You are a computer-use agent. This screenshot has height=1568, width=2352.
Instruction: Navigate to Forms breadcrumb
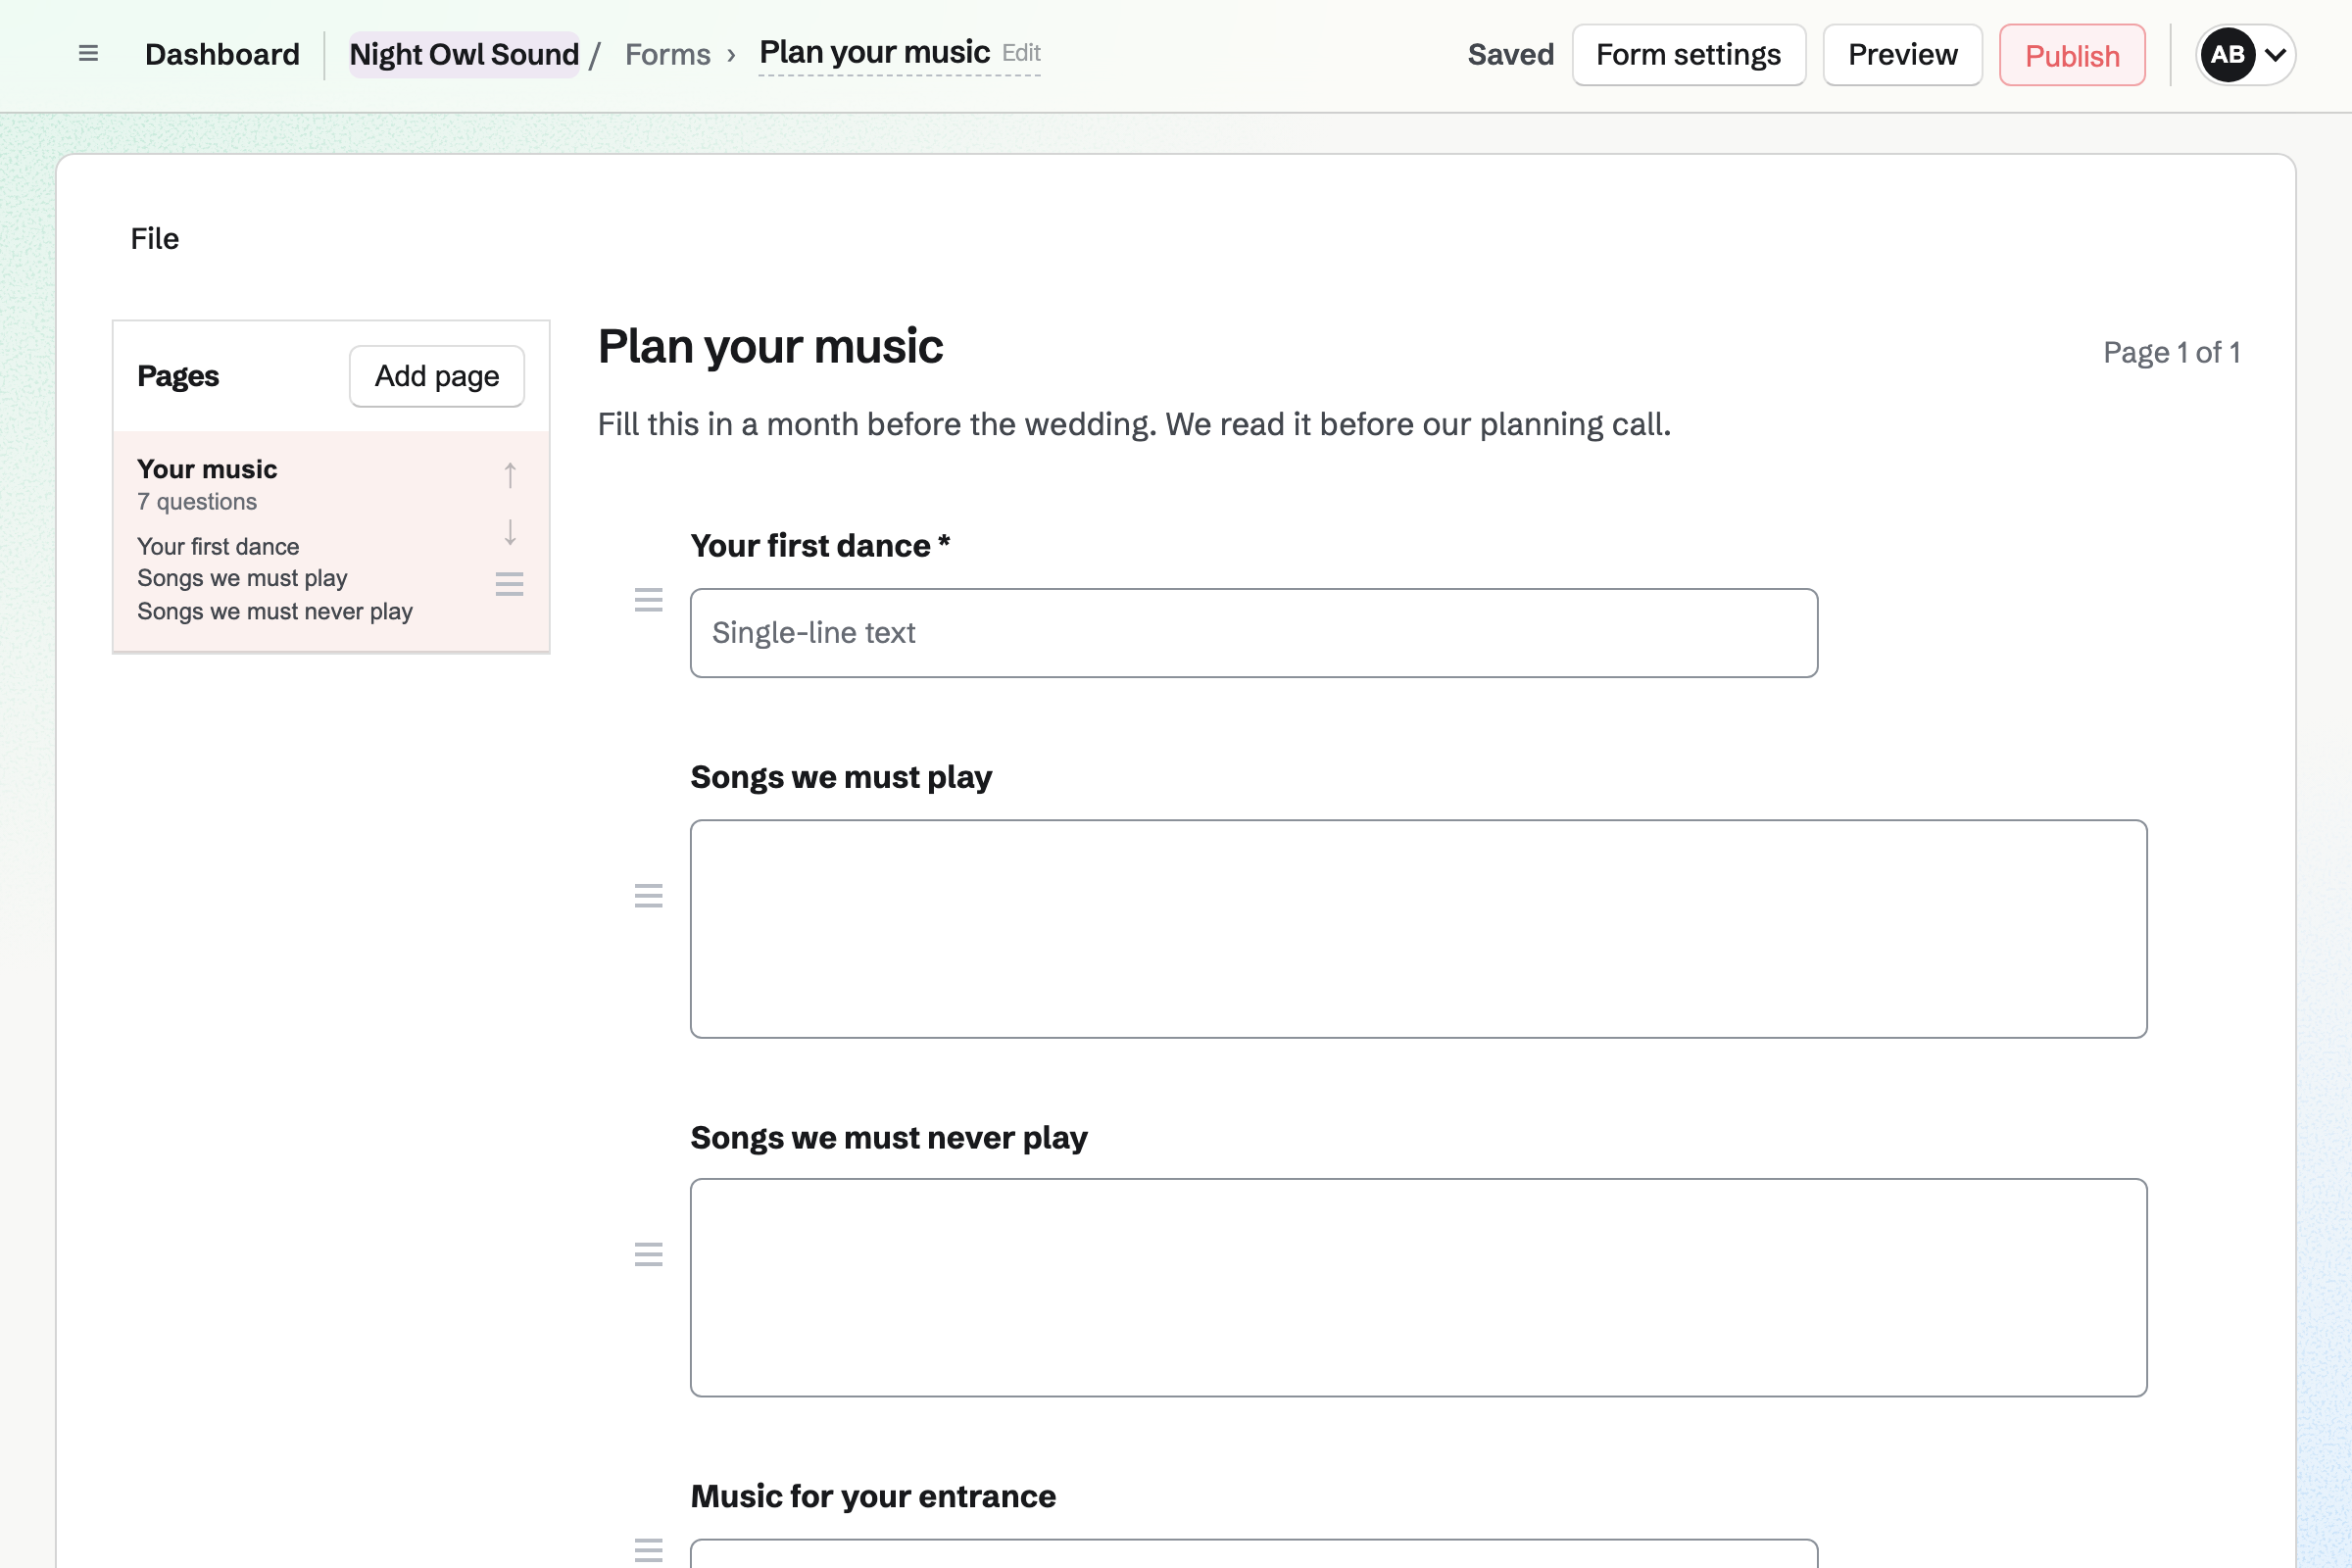668,55
